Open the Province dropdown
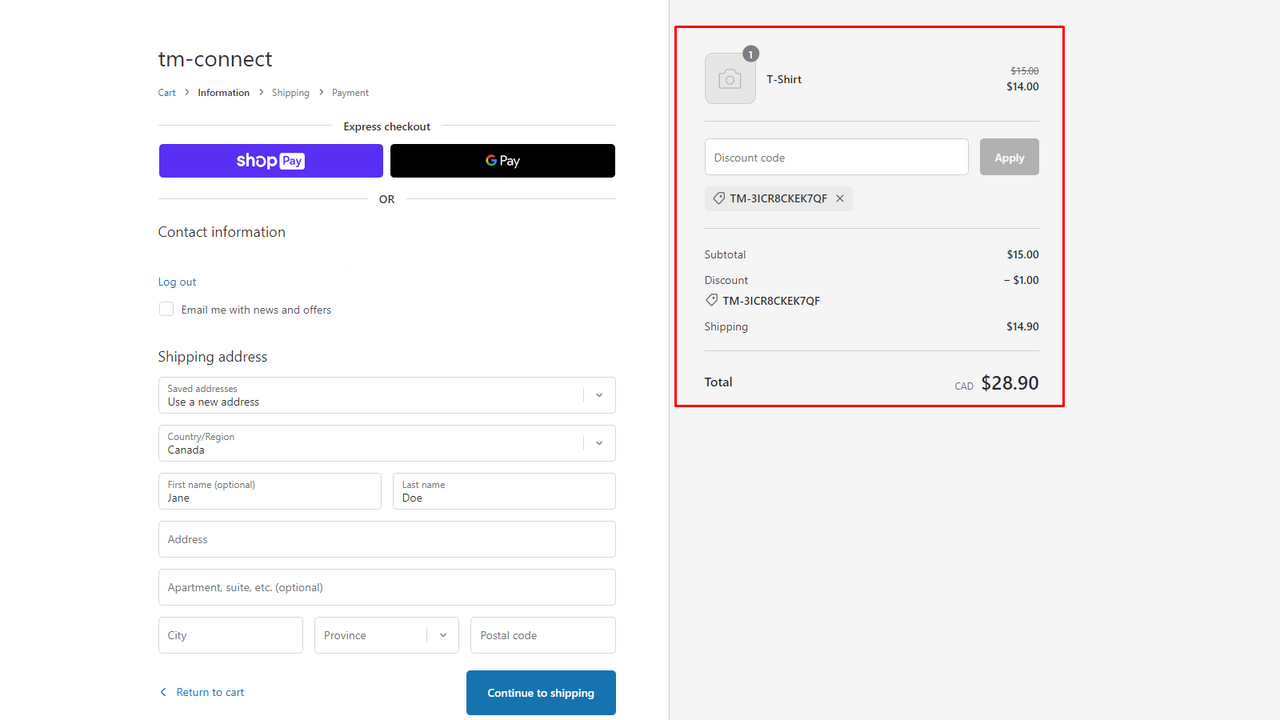This screenshot has height=720, width=1280. tap(387, 635)
